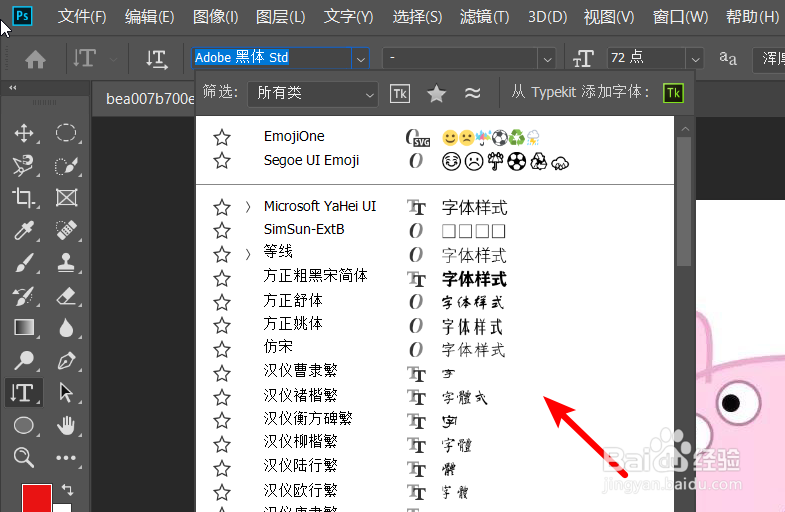The height and width of the screenshot is (512, 785).
Task: Open the 窗口(W) menu
Action: [x=680, y=17]
